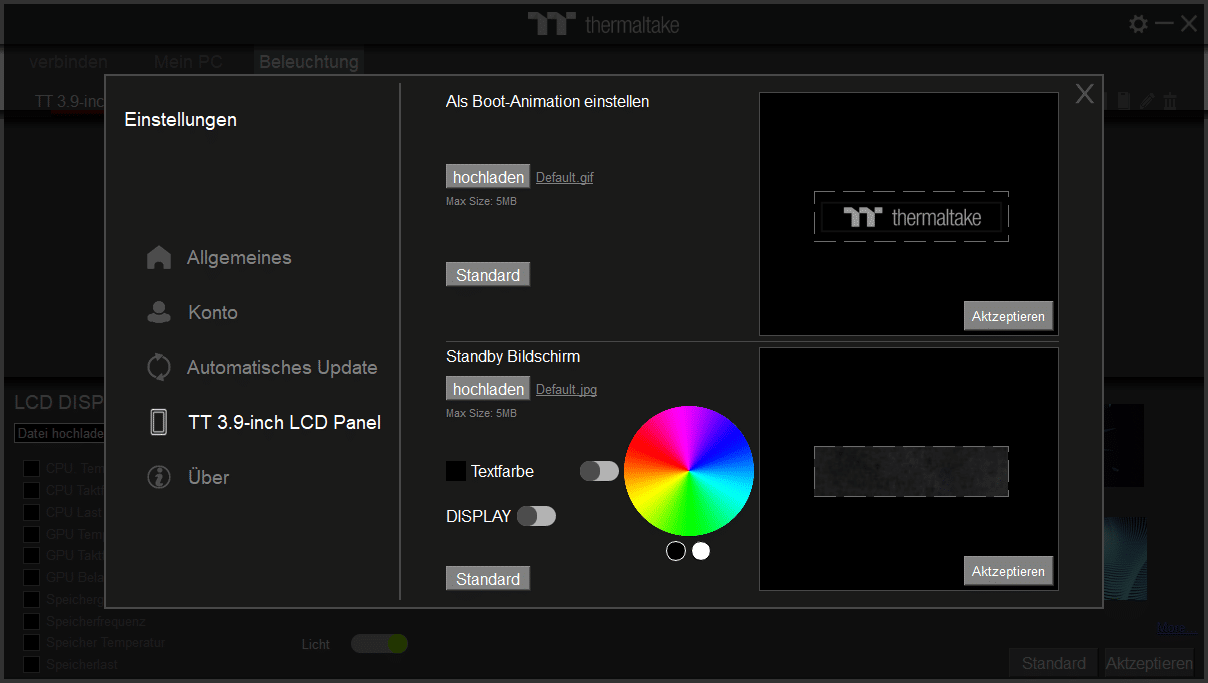Click hochladen for the boot animation
Image resolution: width=1208 pixels, height=683 pixels.
tap(488, 177)
